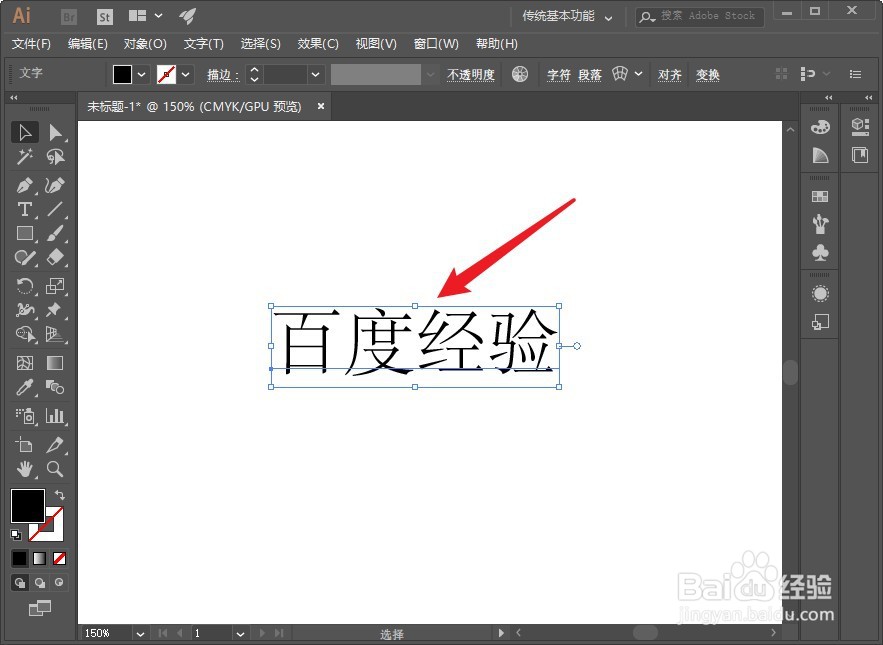The height and width of the screenshot is (645, 883).
Task: Open the Color panel palette icon
Action: (820, 127)
